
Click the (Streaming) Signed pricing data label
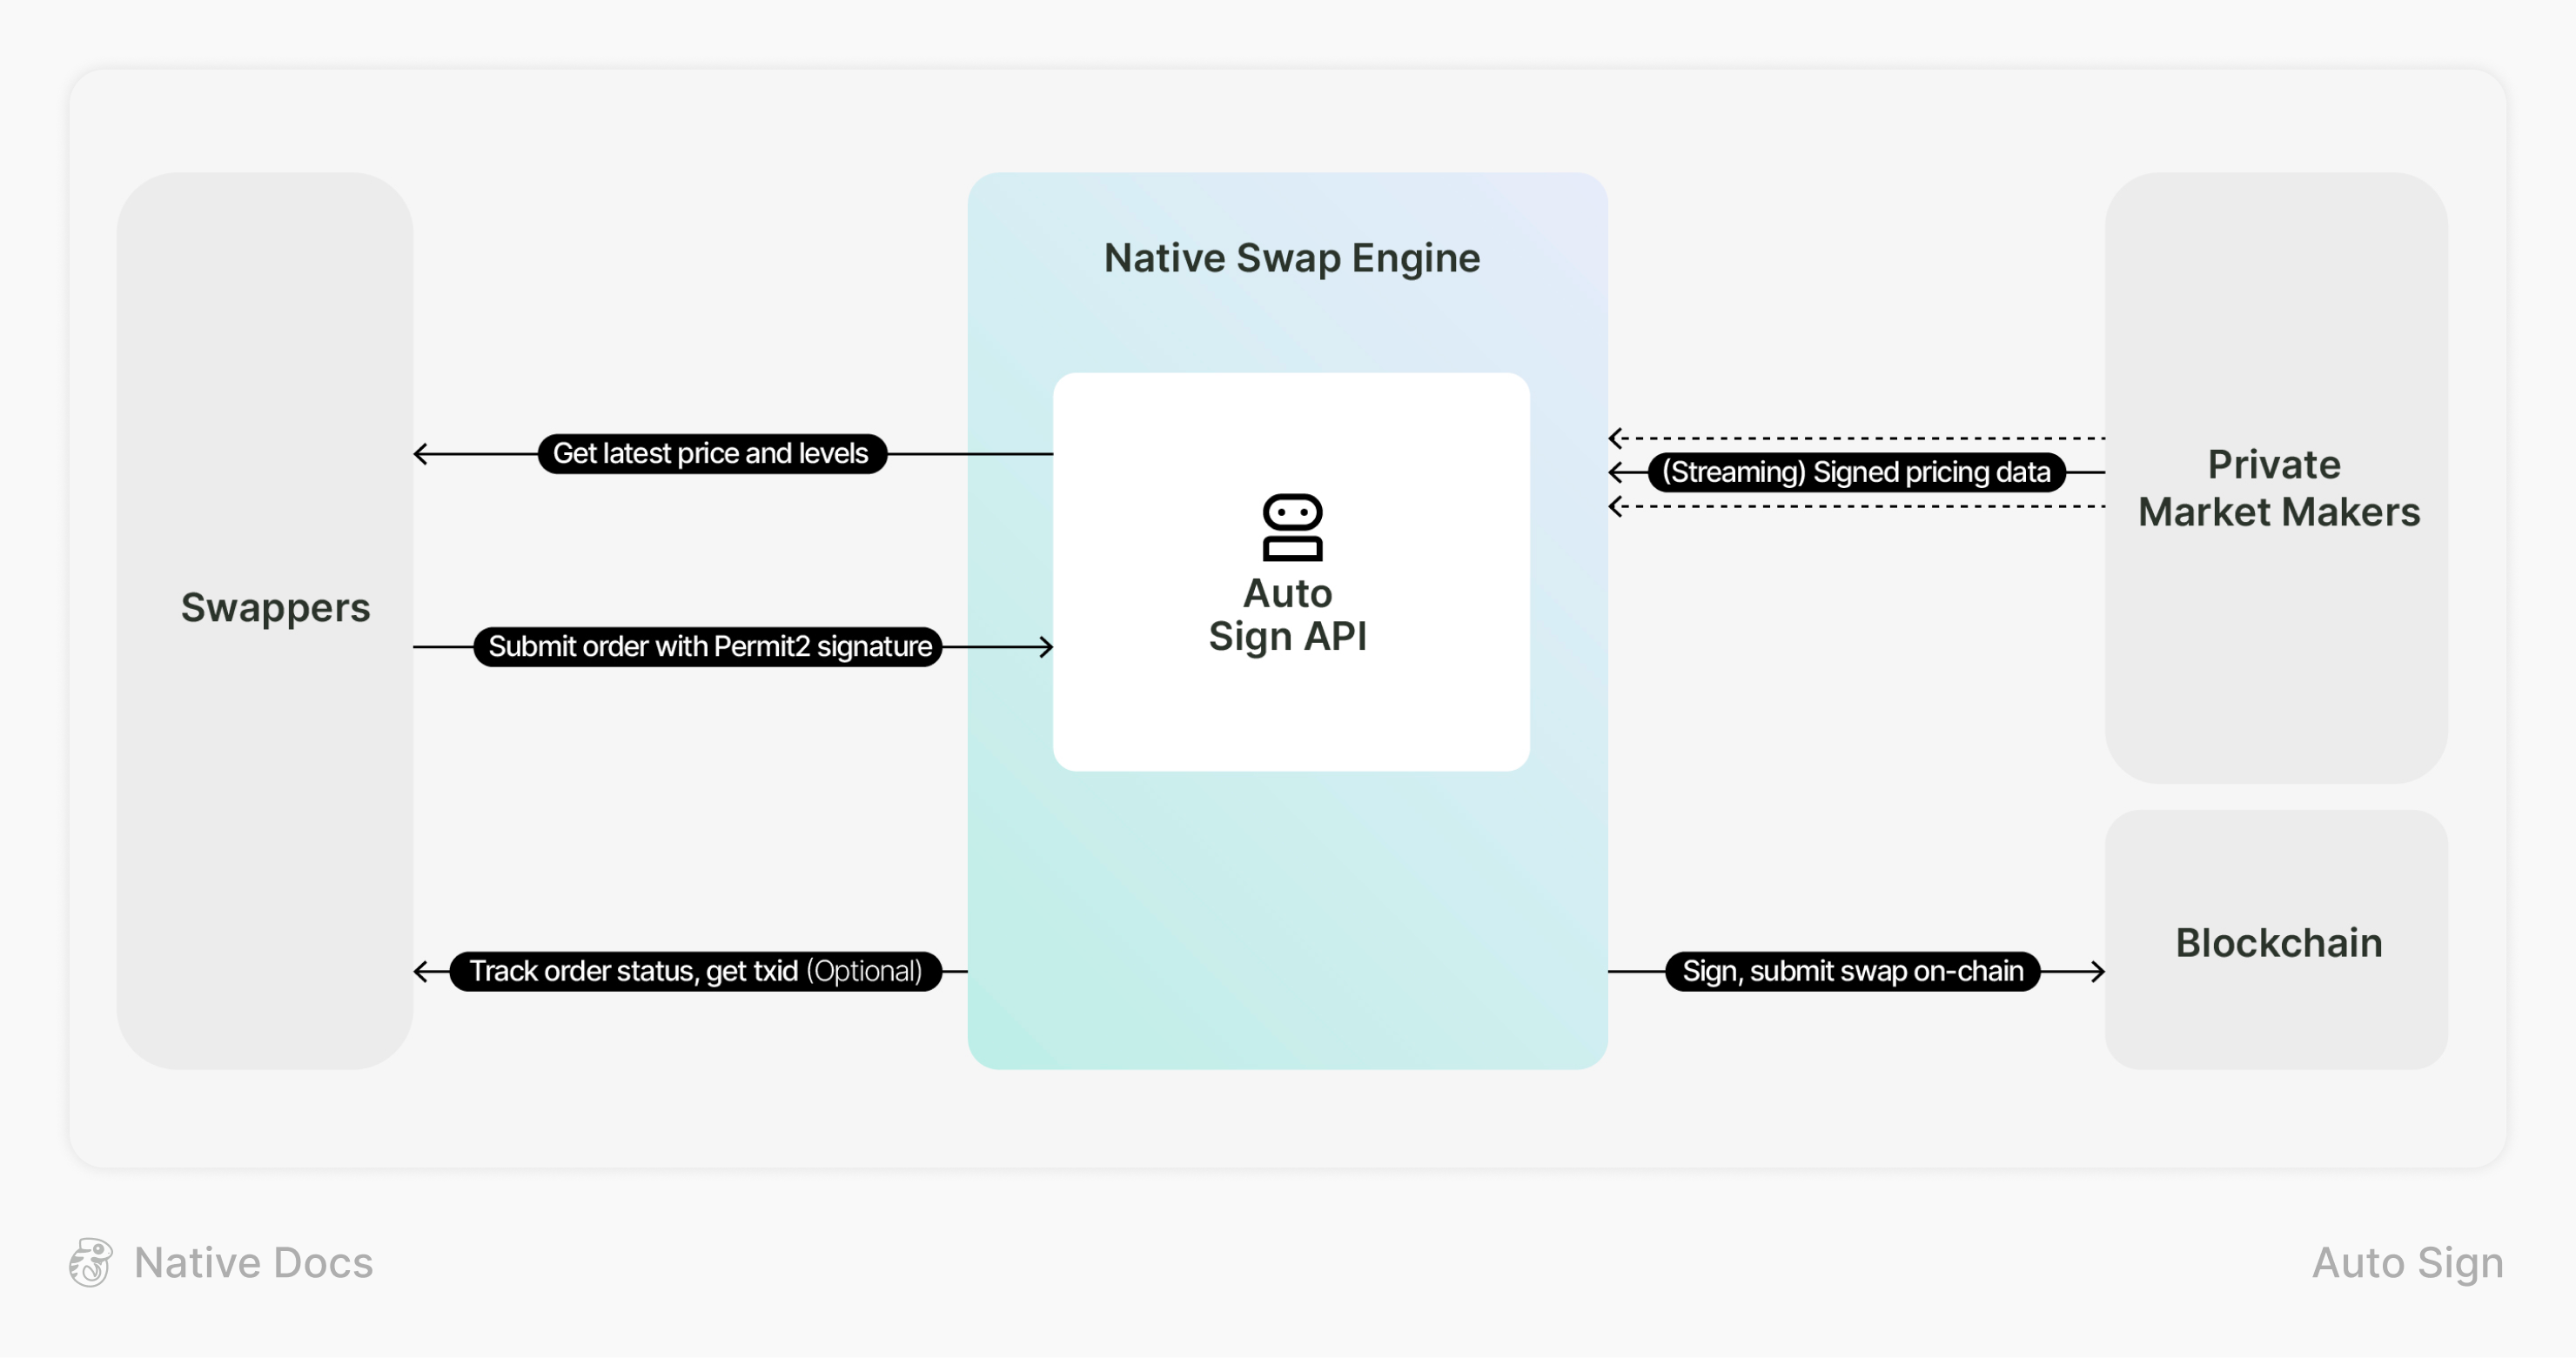point(1855,472)
